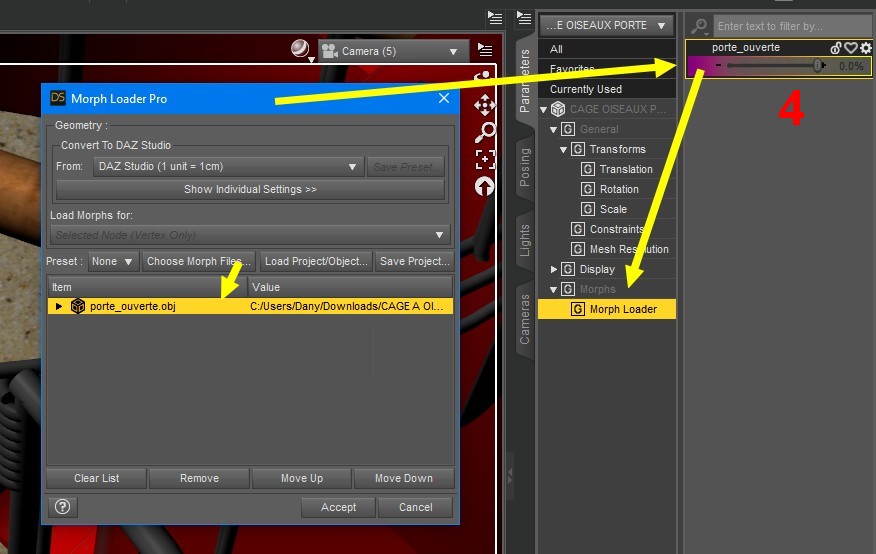Open the pane options menu left of Parameters
This screenshot has height=554, width=876.
pyautogui.click(x=495, y=18)
